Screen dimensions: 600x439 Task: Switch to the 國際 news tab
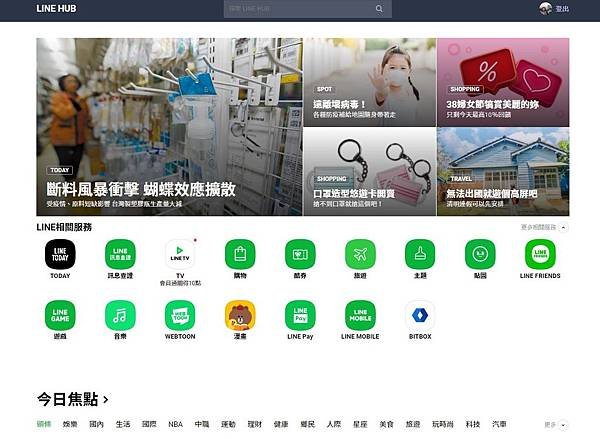(x=149, y=424)
